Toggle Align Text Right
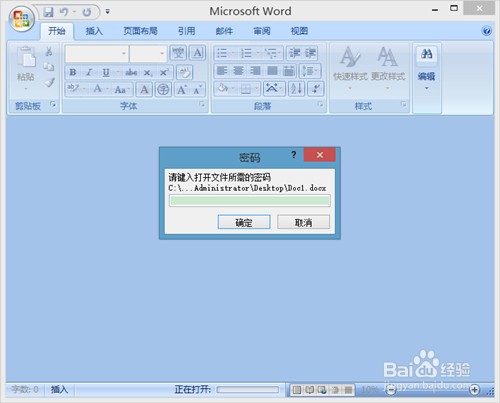The height and width of the screenshot is (403, 500). pos(255,71)
